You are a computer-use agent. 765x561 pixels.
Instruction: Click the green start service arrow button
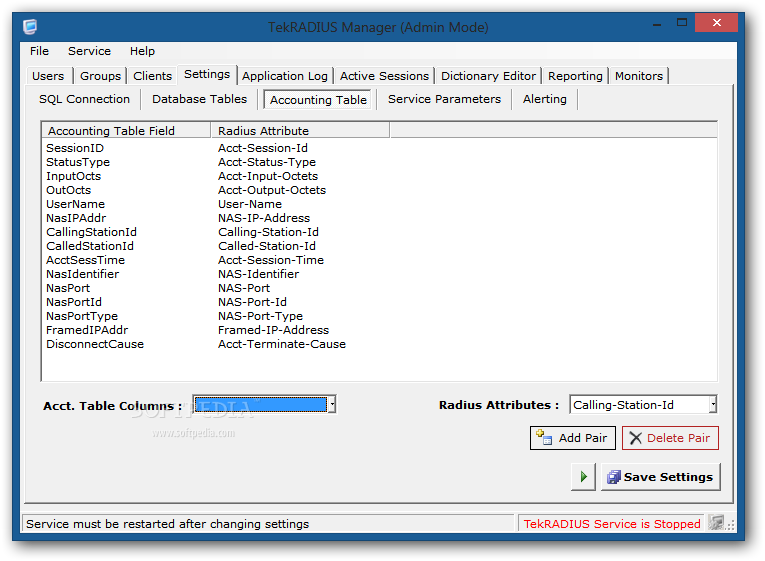pos(584,477)
